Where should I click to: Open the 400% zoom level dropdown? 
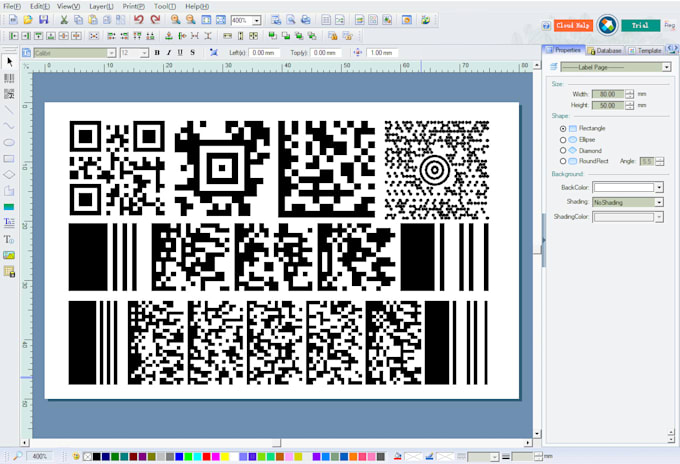coord(257,20)
